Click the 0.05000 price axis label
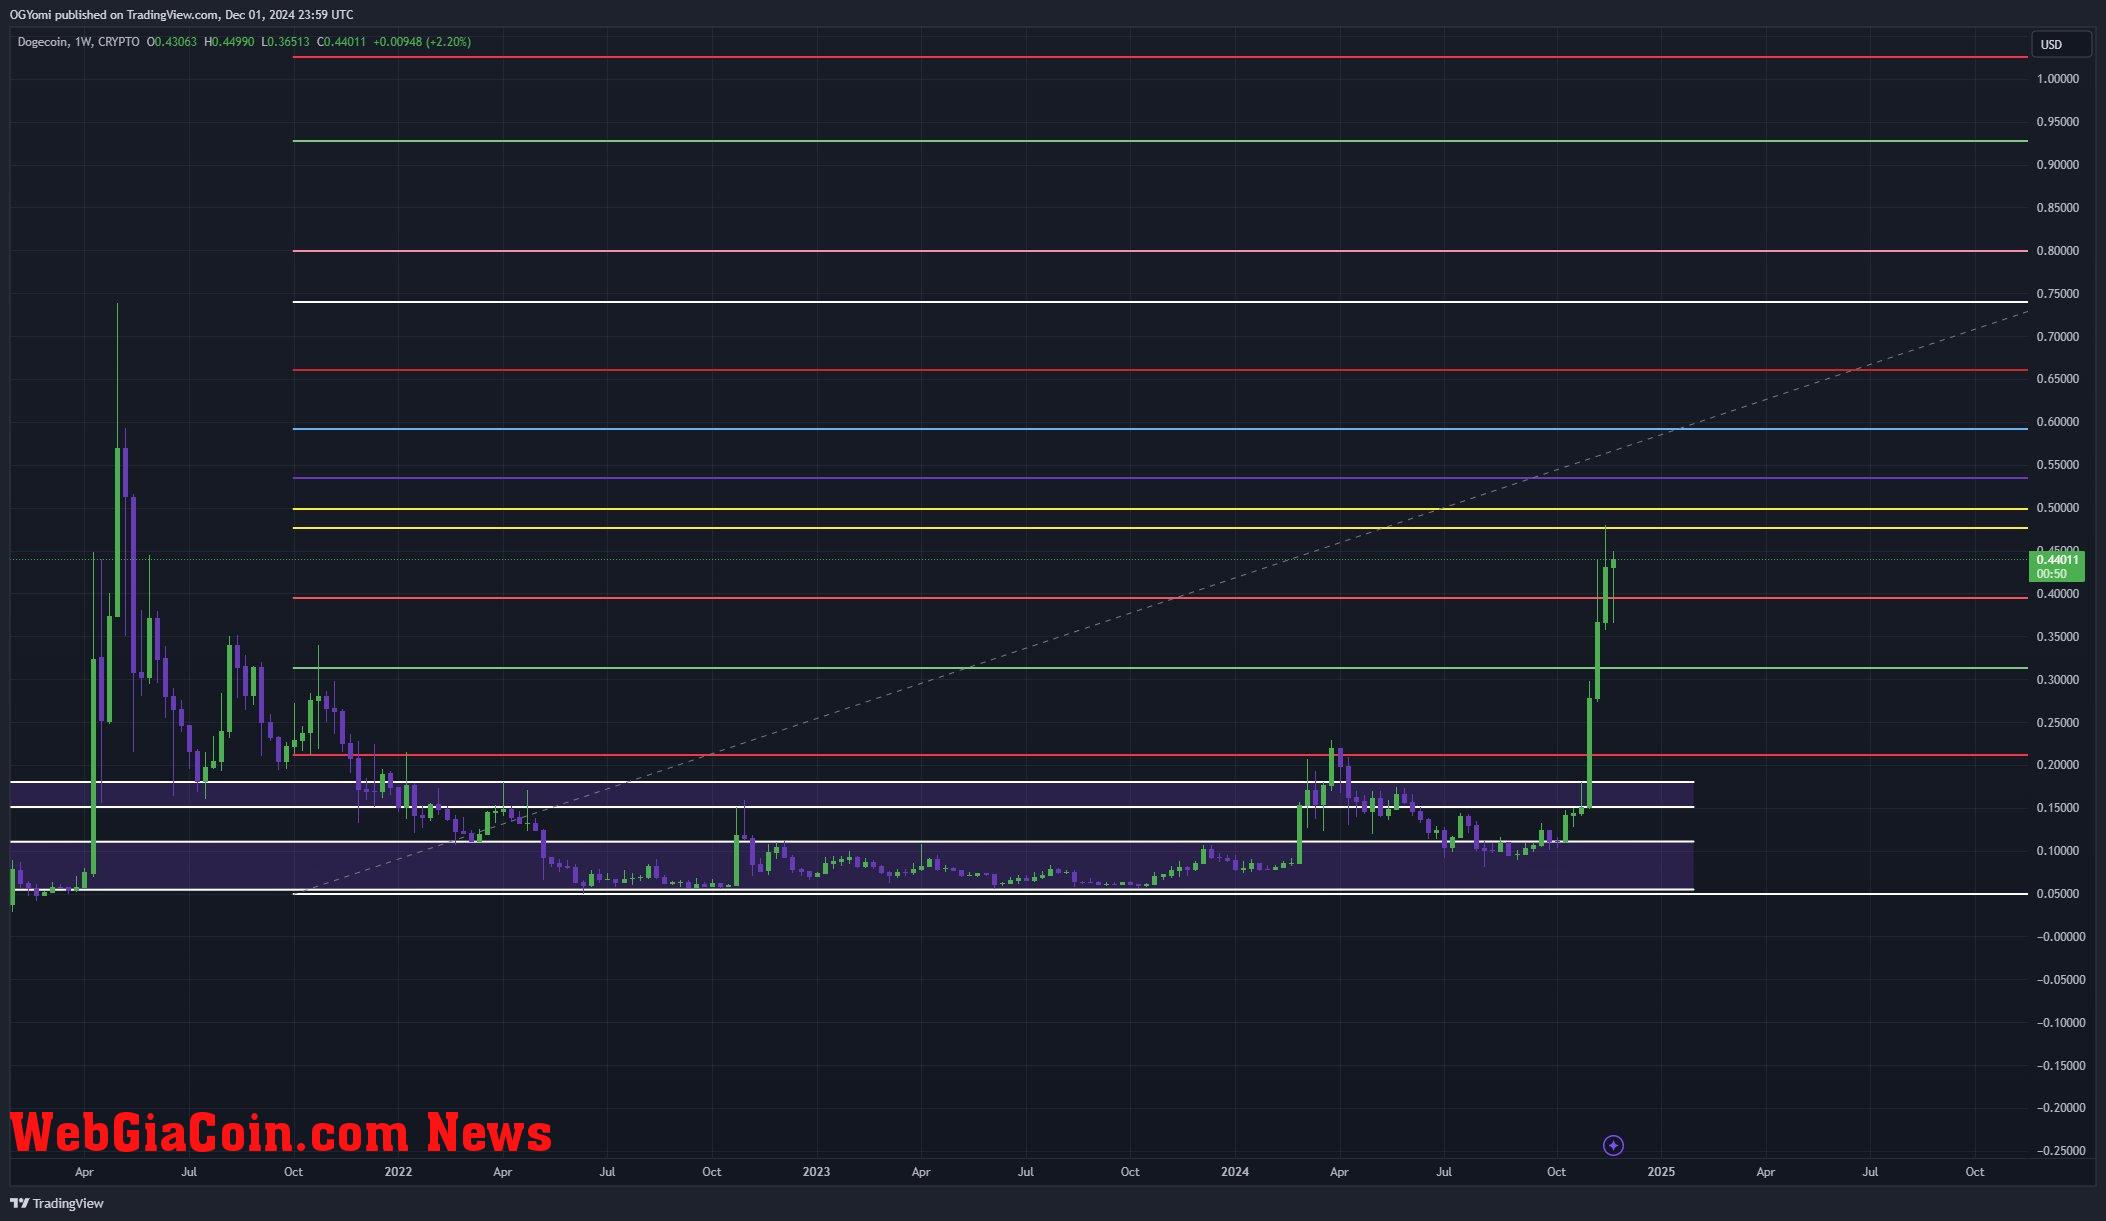Screen dimensions: 2106x1221 2058,894
